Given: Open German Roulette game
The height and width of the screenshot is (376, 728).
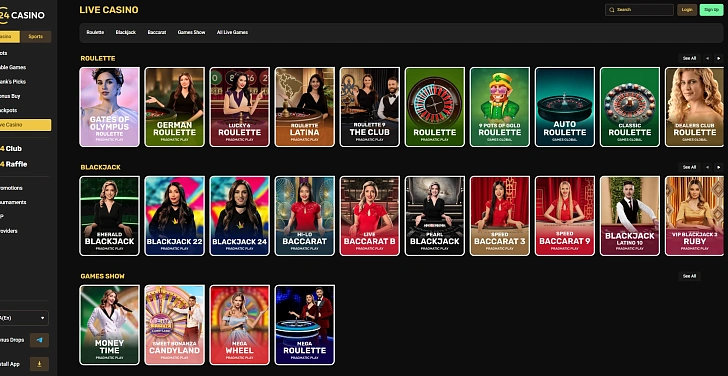Looking at the screenshot, I should [x=175, y=107].
